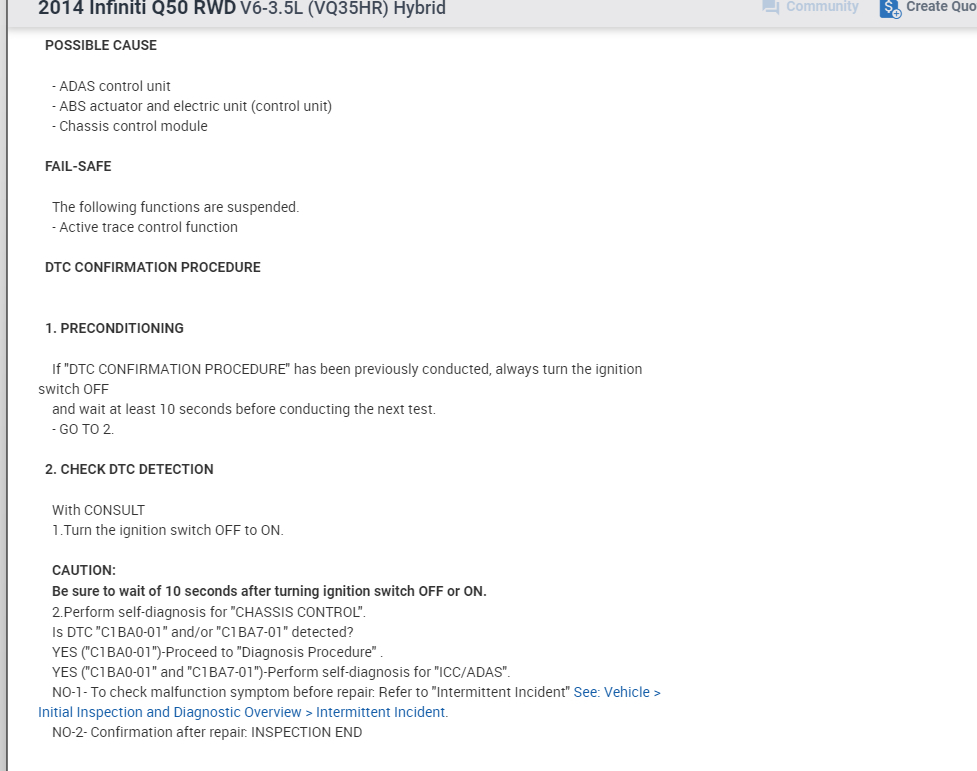Click the Active trace control function line
The image size is (977, 771).
click(x=148, y=227)
